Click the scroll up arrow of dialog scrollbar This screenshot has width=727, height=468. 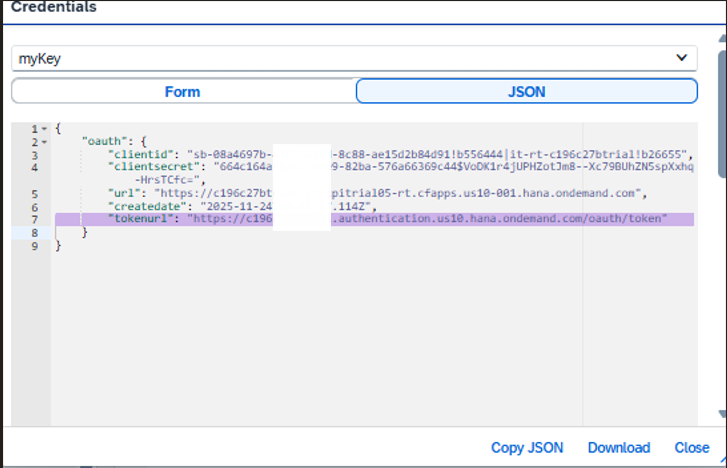pos(722,39)
